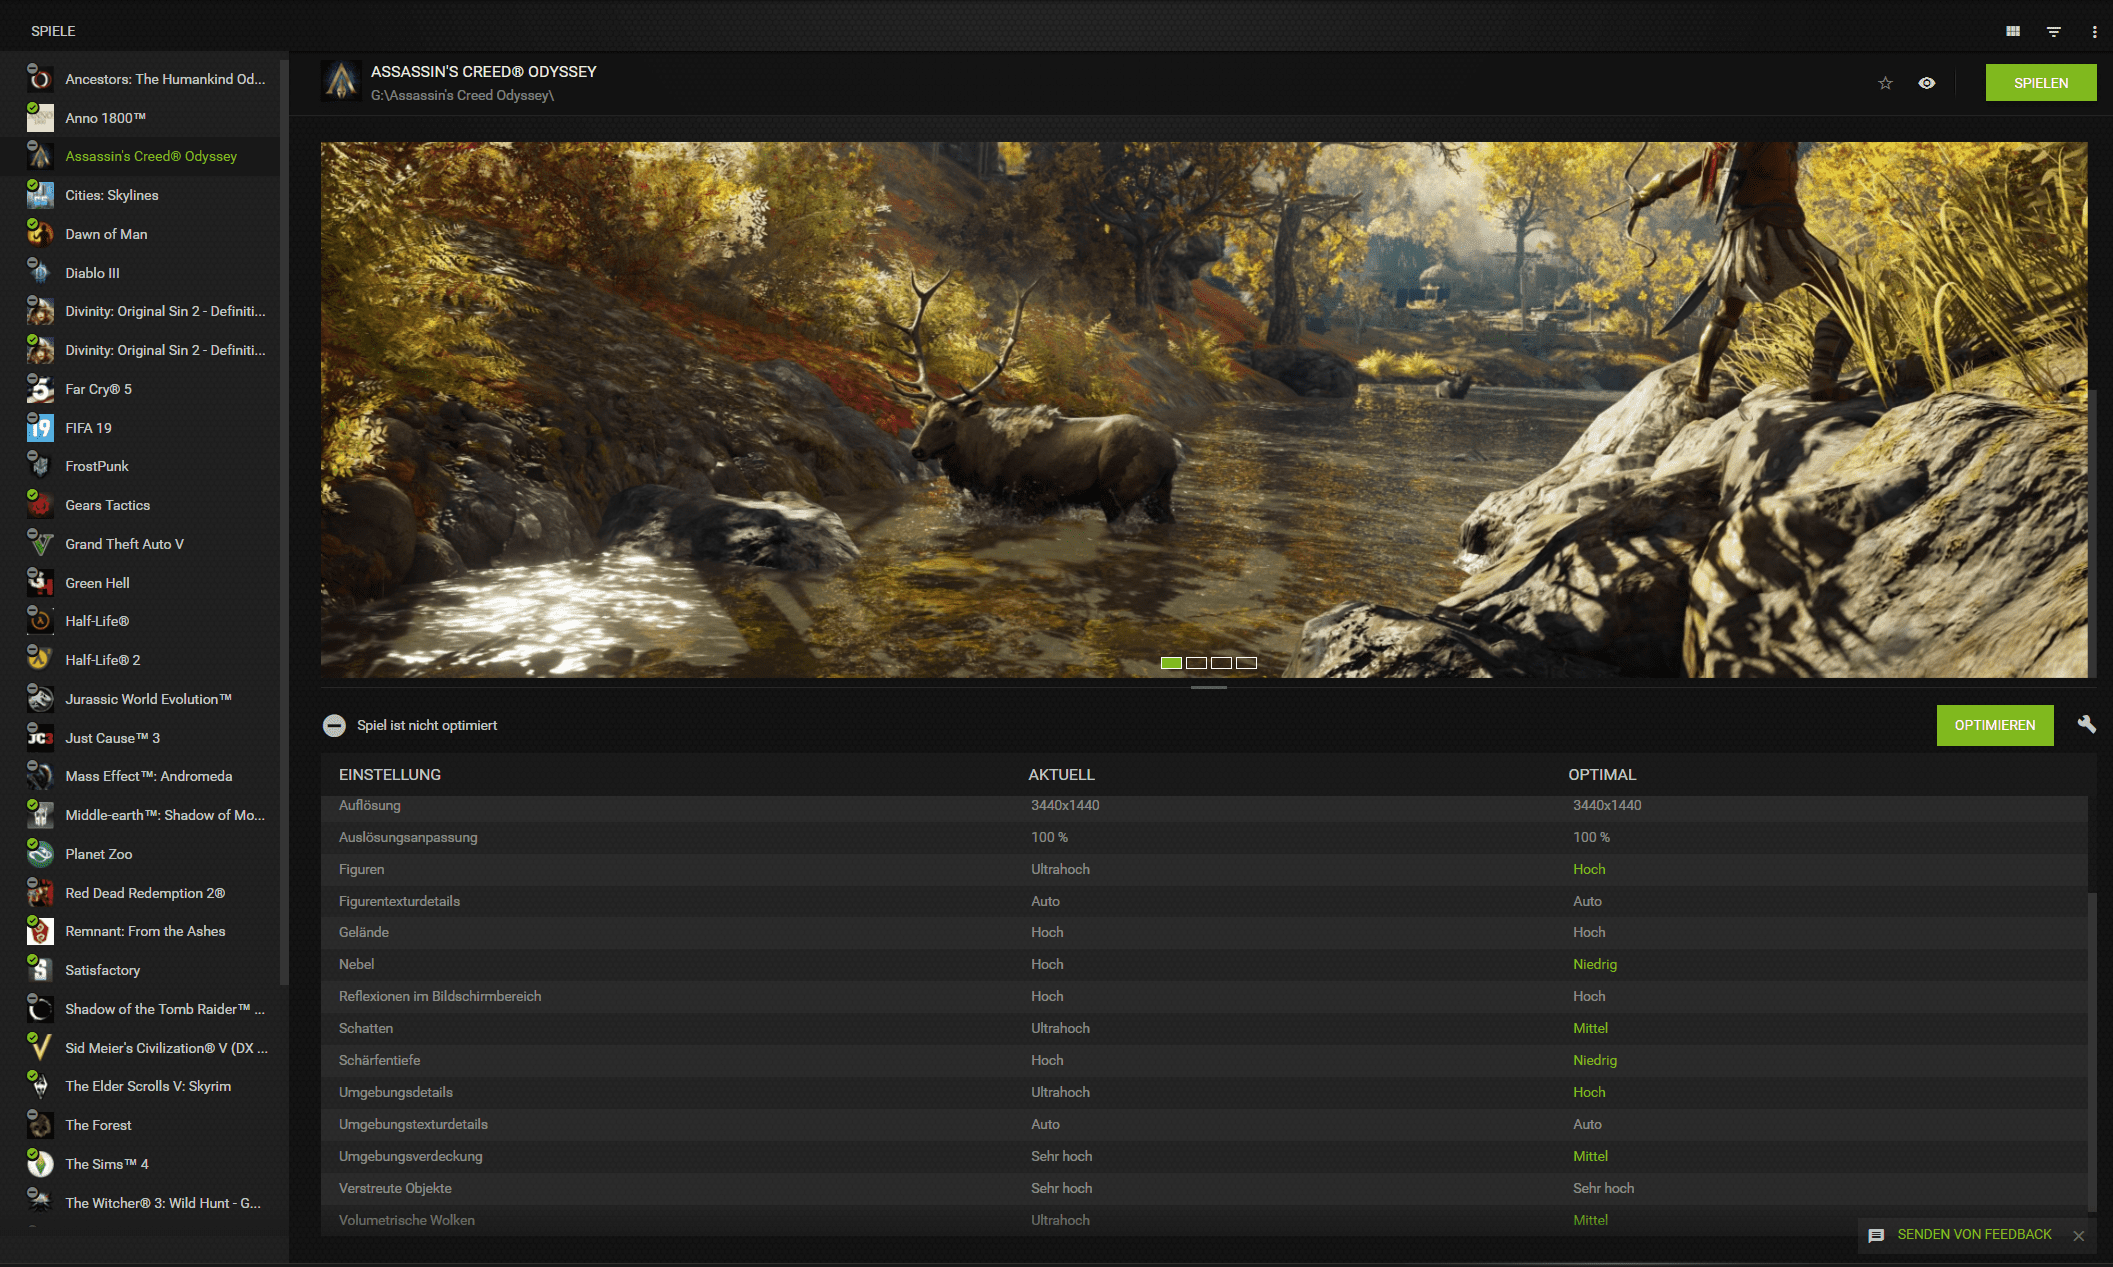Viewport: 2113px width, 1267px height.
Task: Open Half-Life entry in list
Action: (x=140, y=621)
